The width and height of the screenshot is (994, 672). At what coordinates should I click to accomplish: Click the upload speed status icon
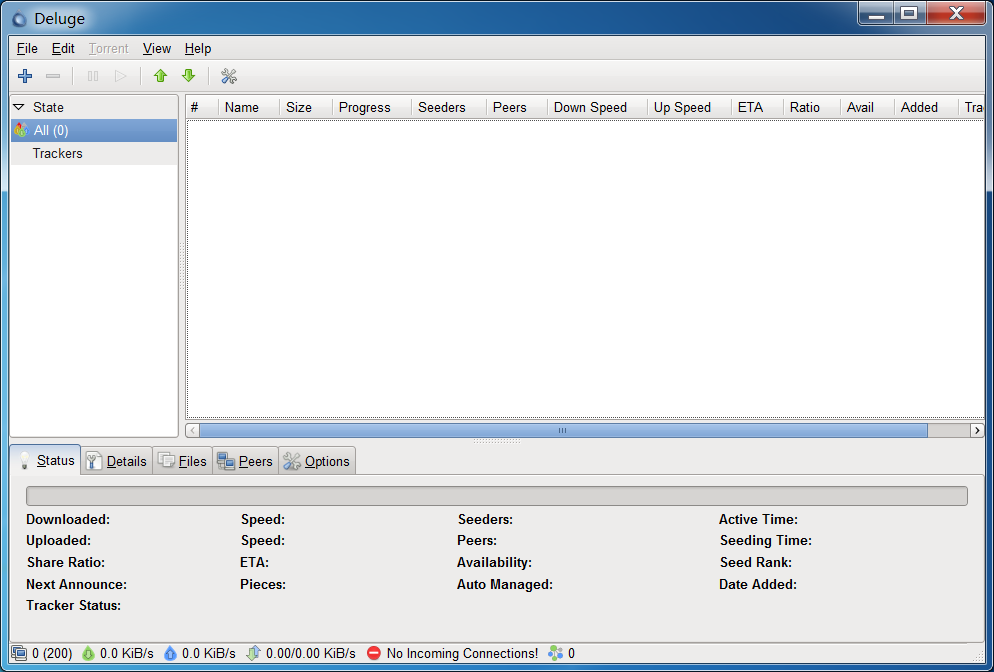(170, 653)
